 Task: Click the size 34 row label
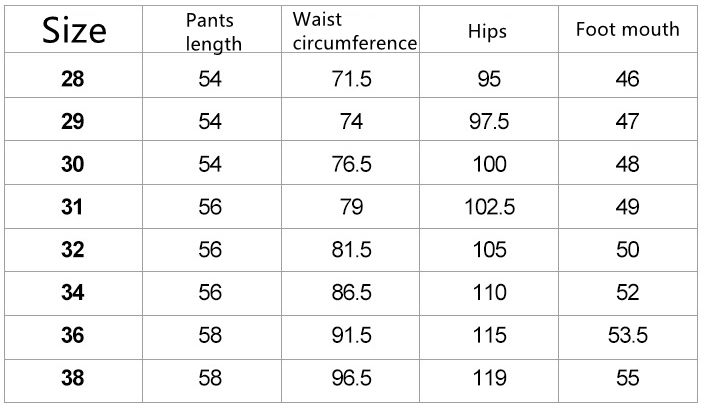pyautogui.click(x=73, y=292)
